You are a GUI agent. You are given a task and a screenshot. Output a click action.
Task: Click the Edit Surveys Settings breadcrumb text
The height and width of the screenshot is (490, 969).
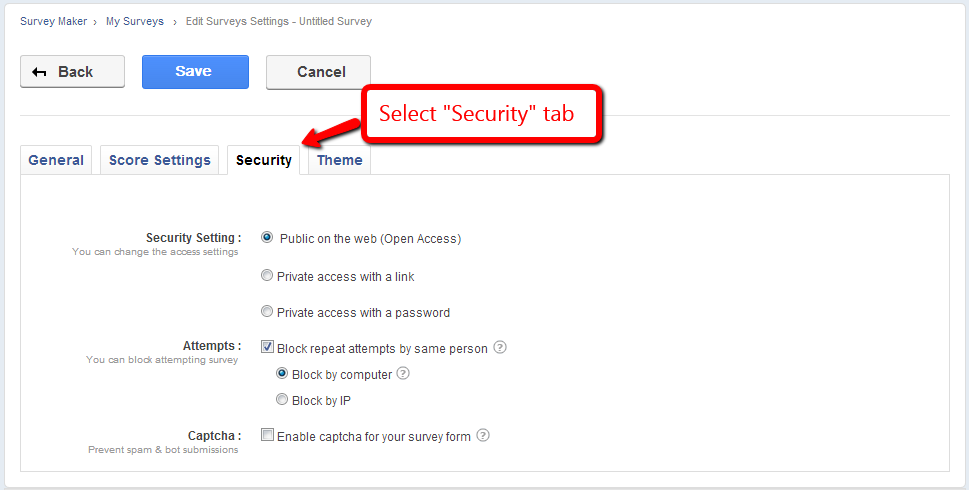point(278,20)
